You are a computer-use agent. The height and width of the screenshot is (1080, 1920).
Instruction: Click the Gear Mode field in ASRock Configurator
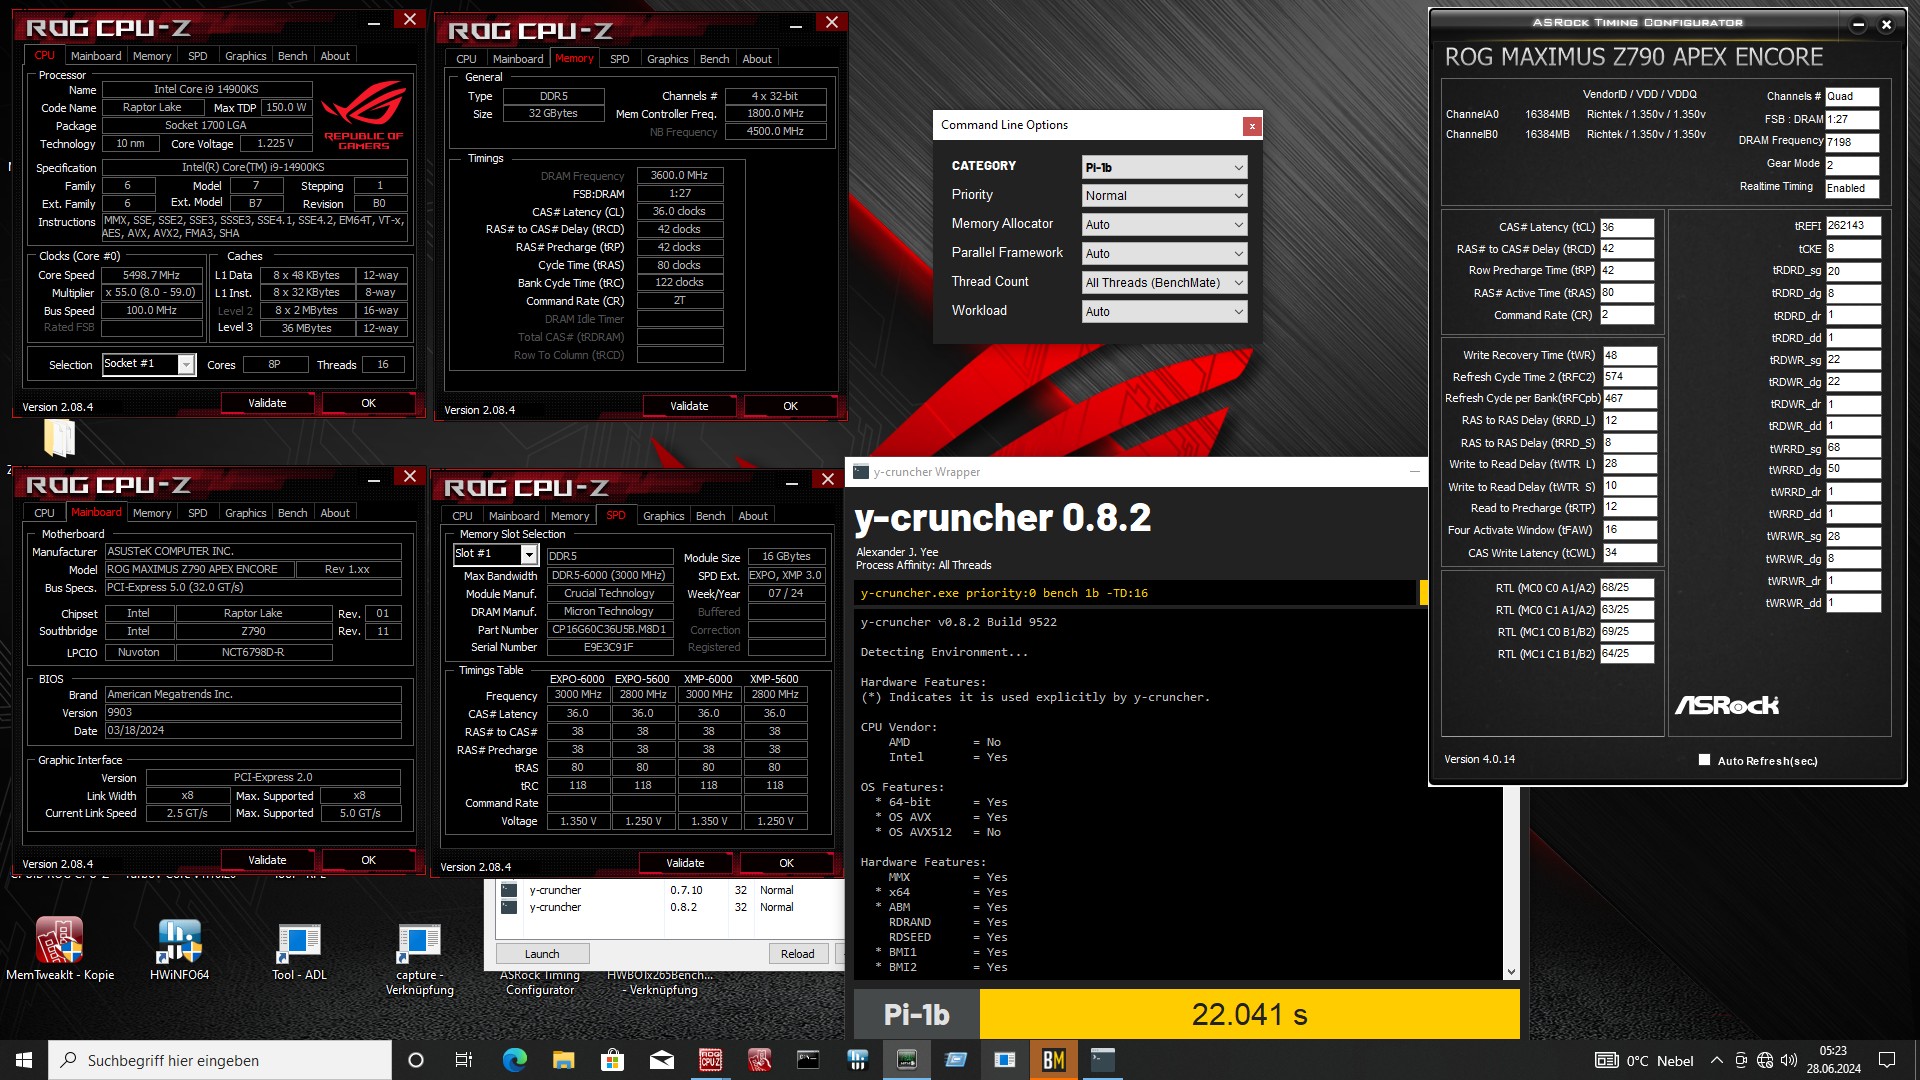[1852, 165]
